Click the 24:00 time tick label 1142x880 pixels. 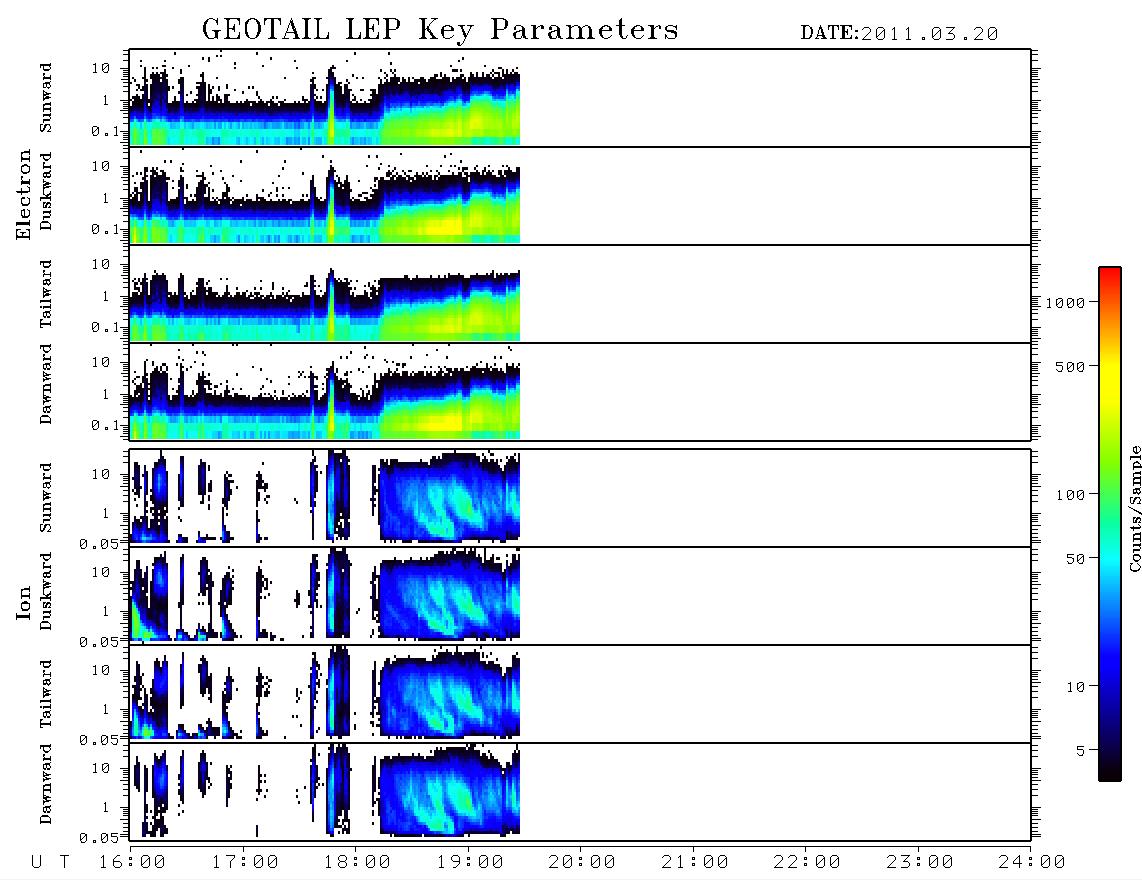pos(1032,863)
